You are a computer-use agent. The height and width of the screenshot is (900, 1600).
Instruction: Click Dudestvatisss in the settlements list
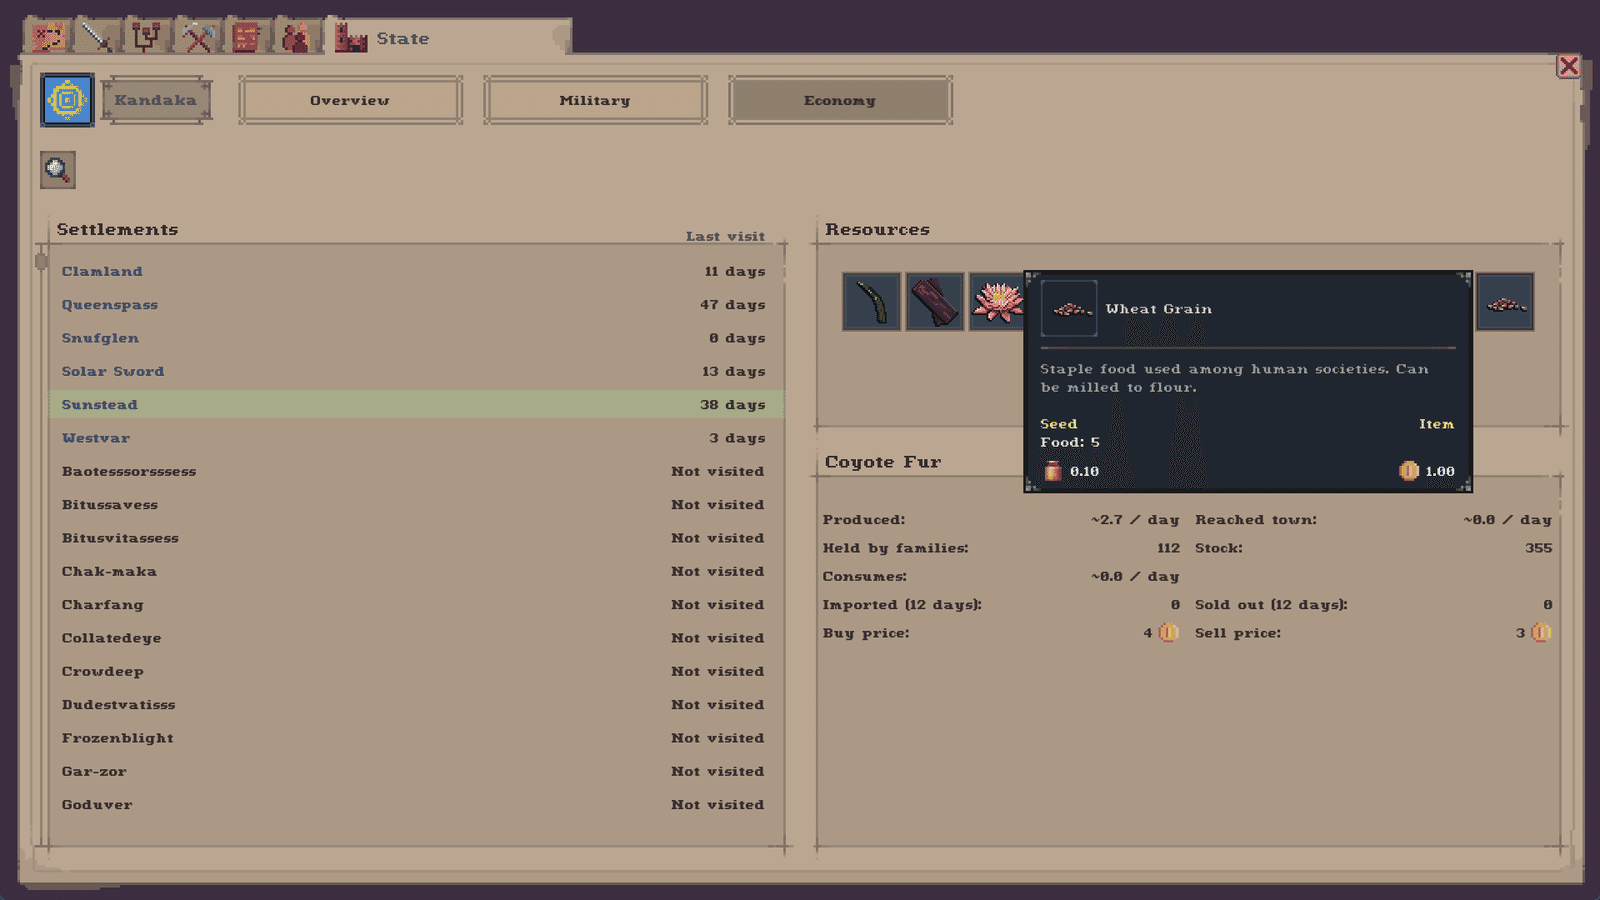point(416,704)
